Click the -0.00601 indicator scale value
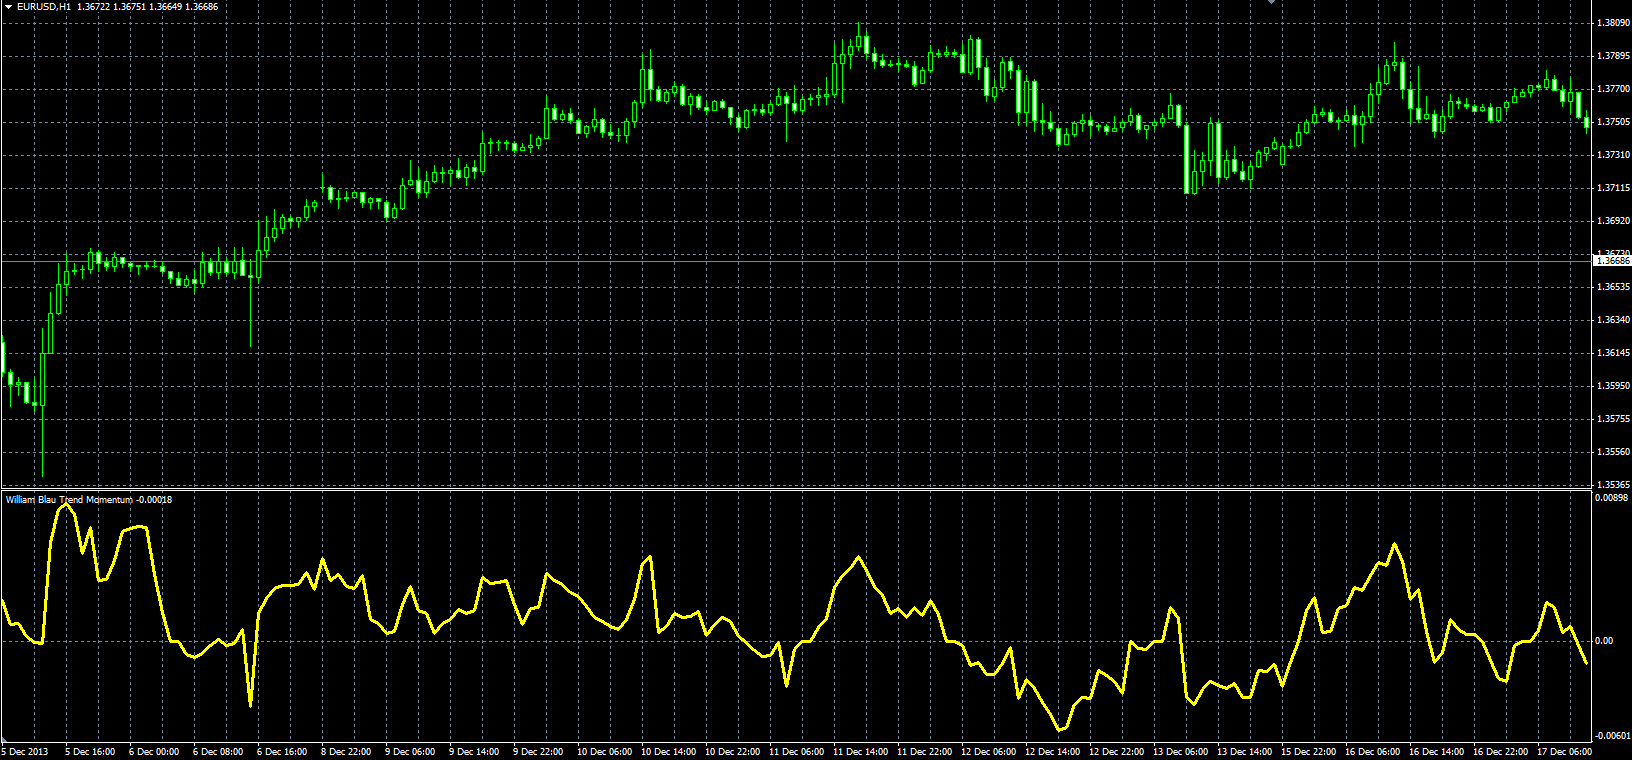1632x760 pixels. point(1612,736)
